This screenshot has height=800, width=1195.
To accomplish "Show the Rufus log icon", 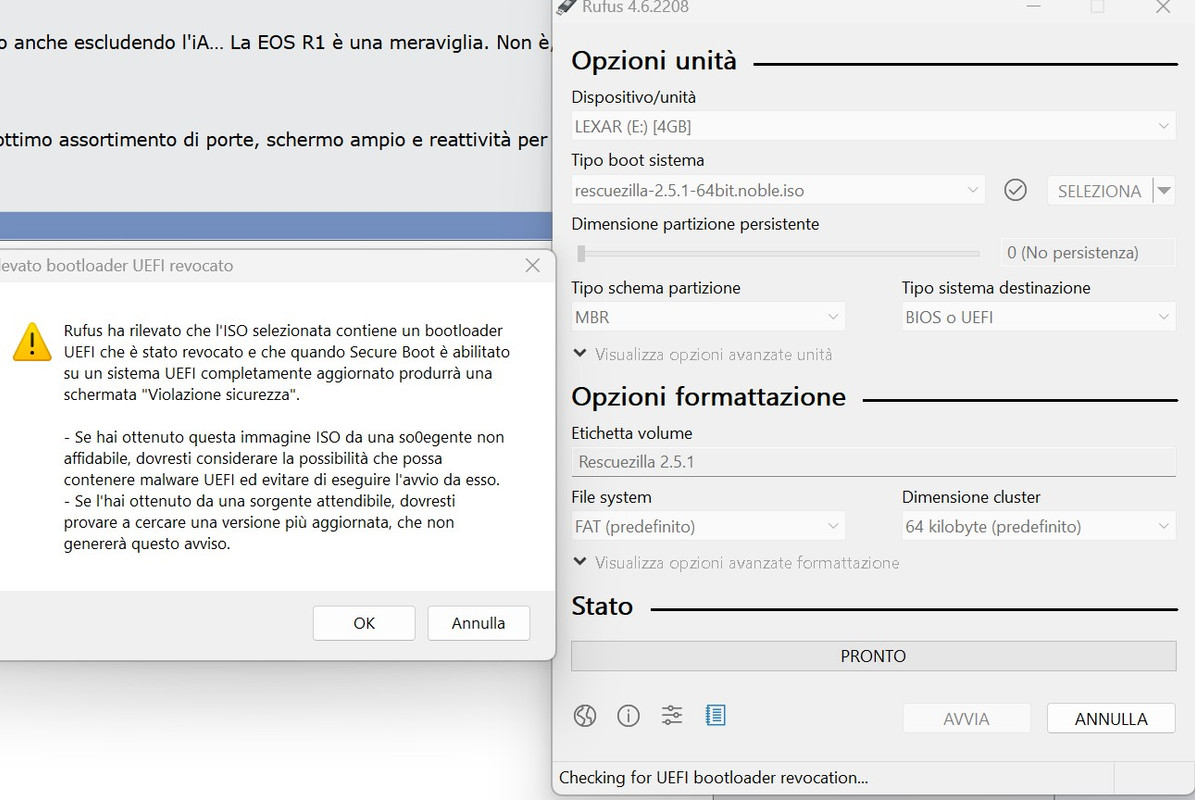I will [x=716, y=715].
